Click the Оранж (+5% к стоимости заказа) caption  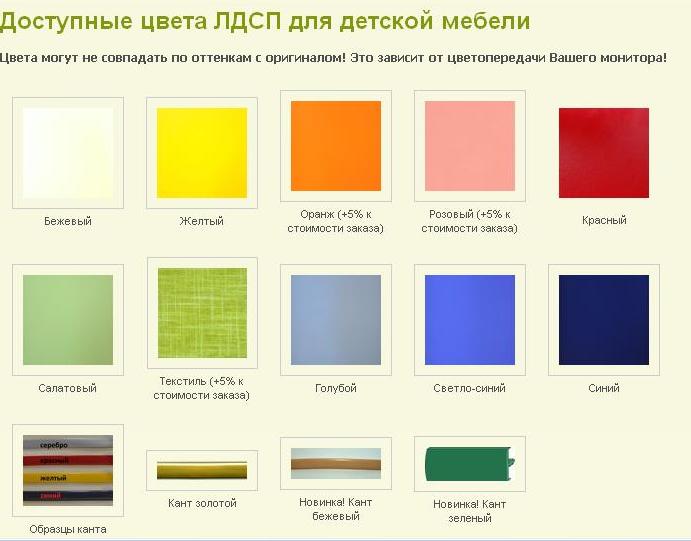(x=335, y=221)
